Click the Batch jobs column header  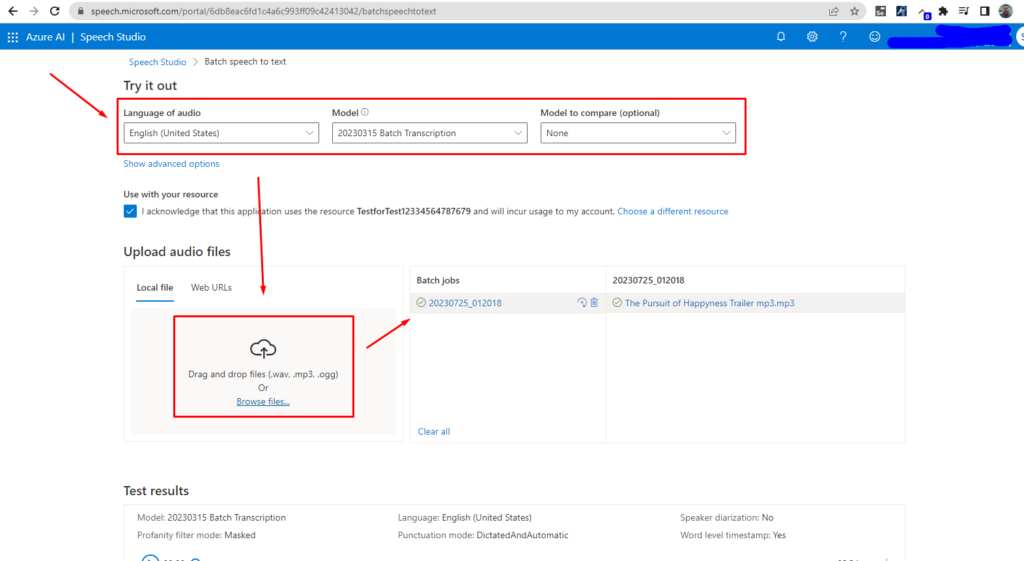(x=438, y=280)
